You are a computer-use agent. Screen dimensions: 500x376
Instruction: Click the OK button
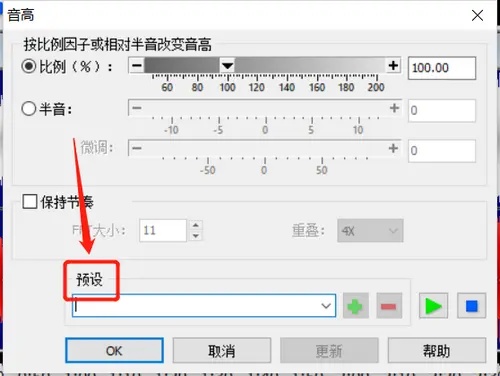coord(114,350)
